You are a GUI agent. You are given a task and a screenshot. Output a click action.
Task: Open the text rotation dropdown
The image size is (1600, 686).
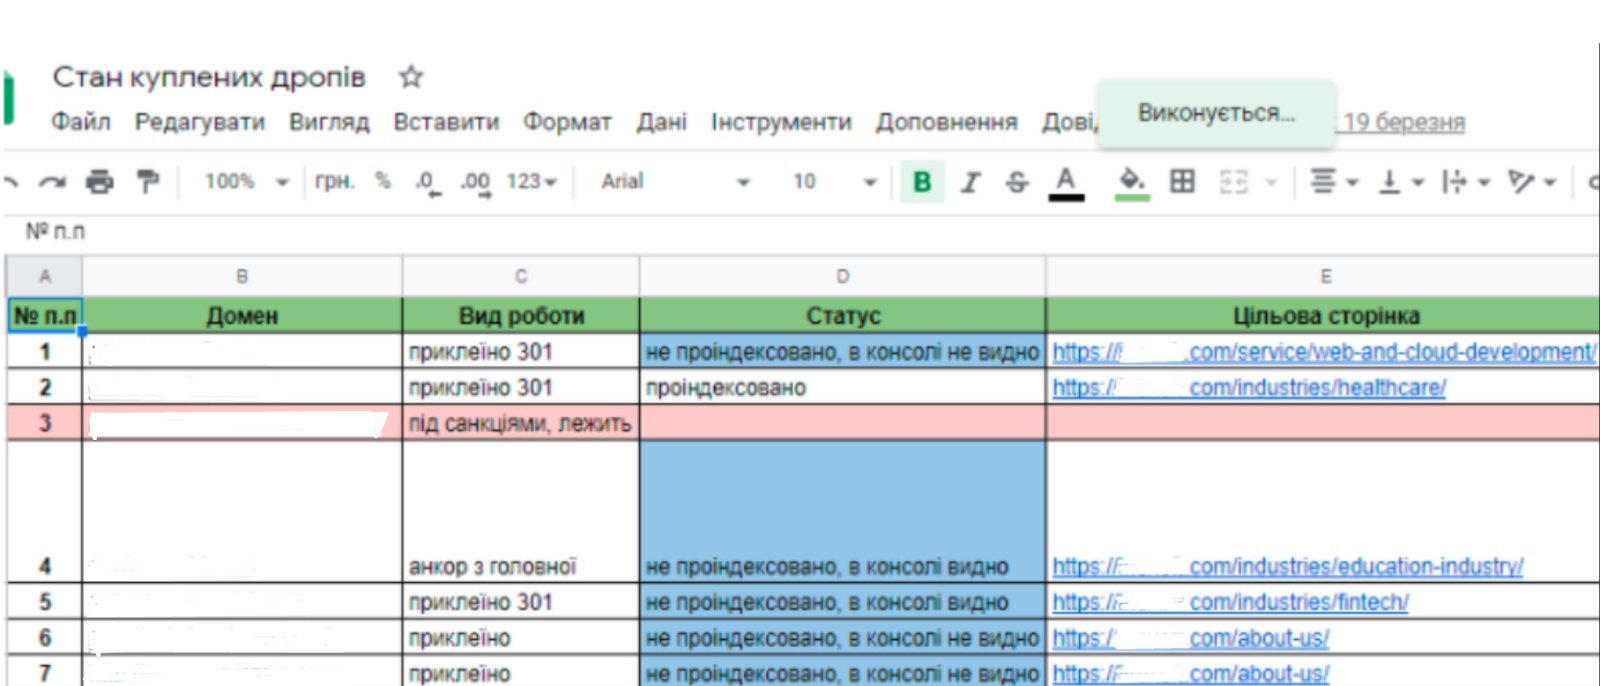[x=1532, y=182]
